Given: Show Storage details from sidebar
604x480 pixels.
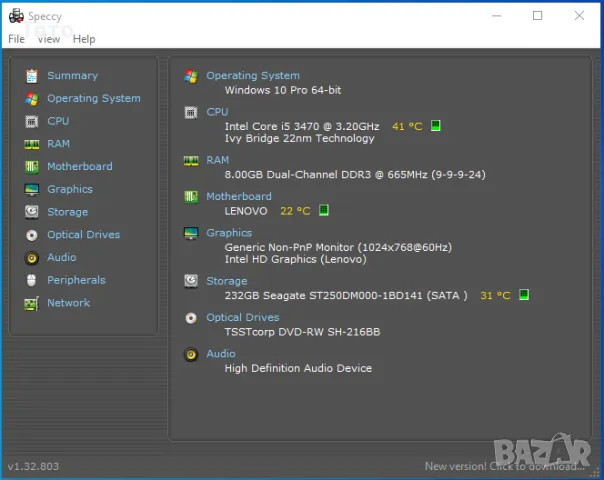Looking at the screenshot, I should (67, 212).
